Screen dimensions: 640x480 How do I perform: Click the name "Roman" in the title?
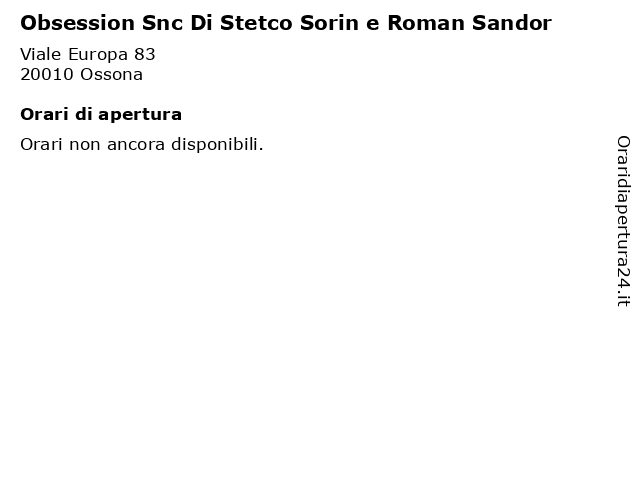click(x=426, y=23)
